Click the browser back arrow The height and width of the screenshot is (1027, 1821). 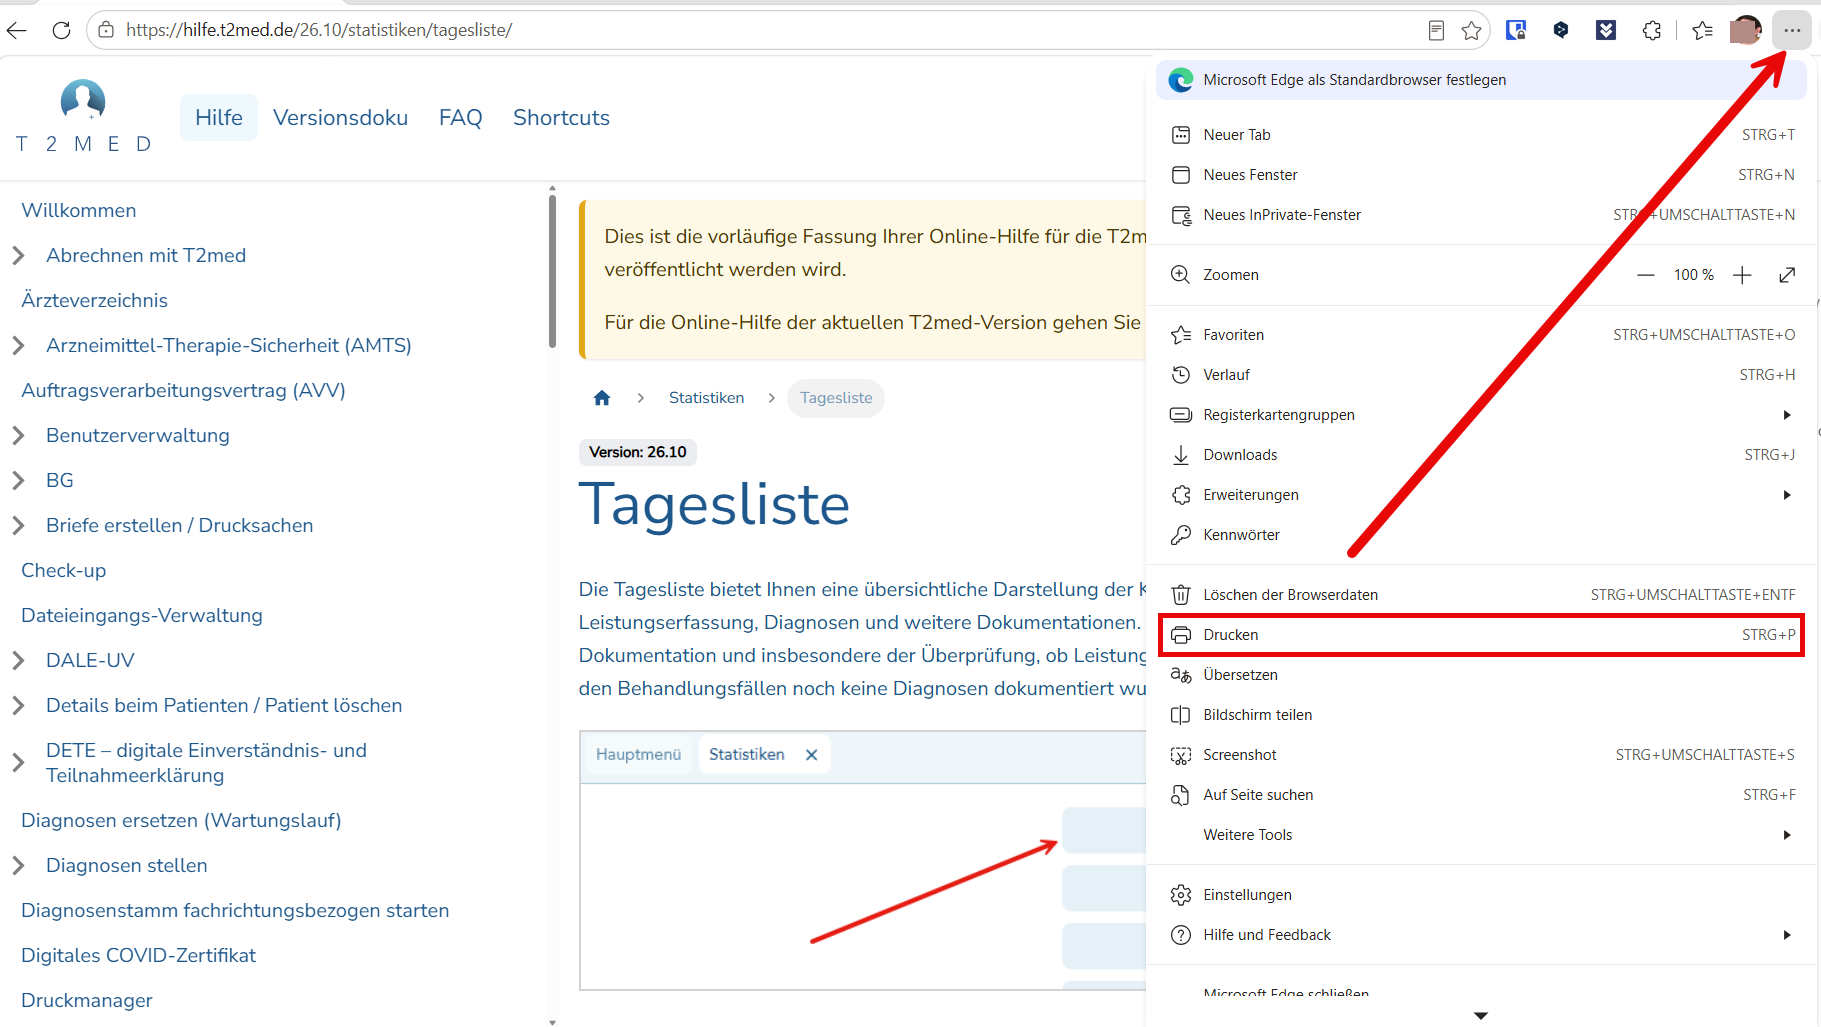(16, 30)
